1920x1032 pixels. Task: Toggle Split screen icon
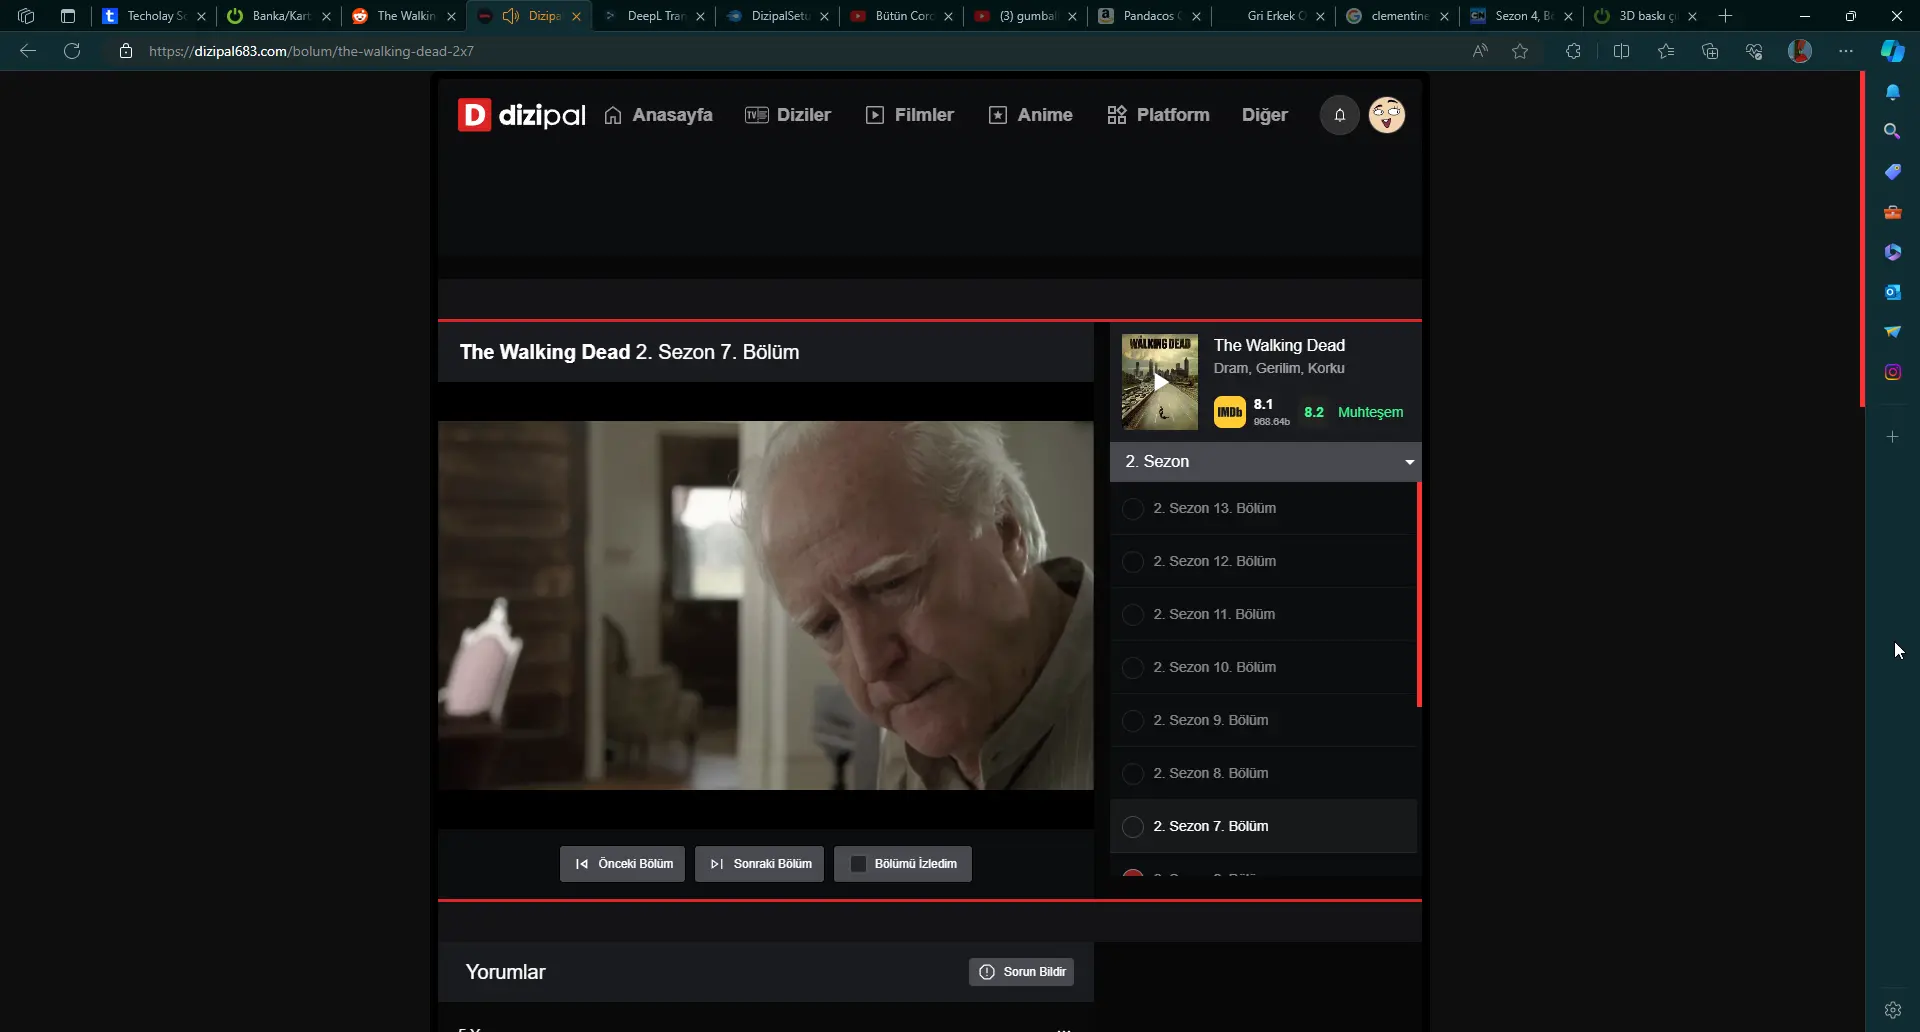coord(1621,51)
